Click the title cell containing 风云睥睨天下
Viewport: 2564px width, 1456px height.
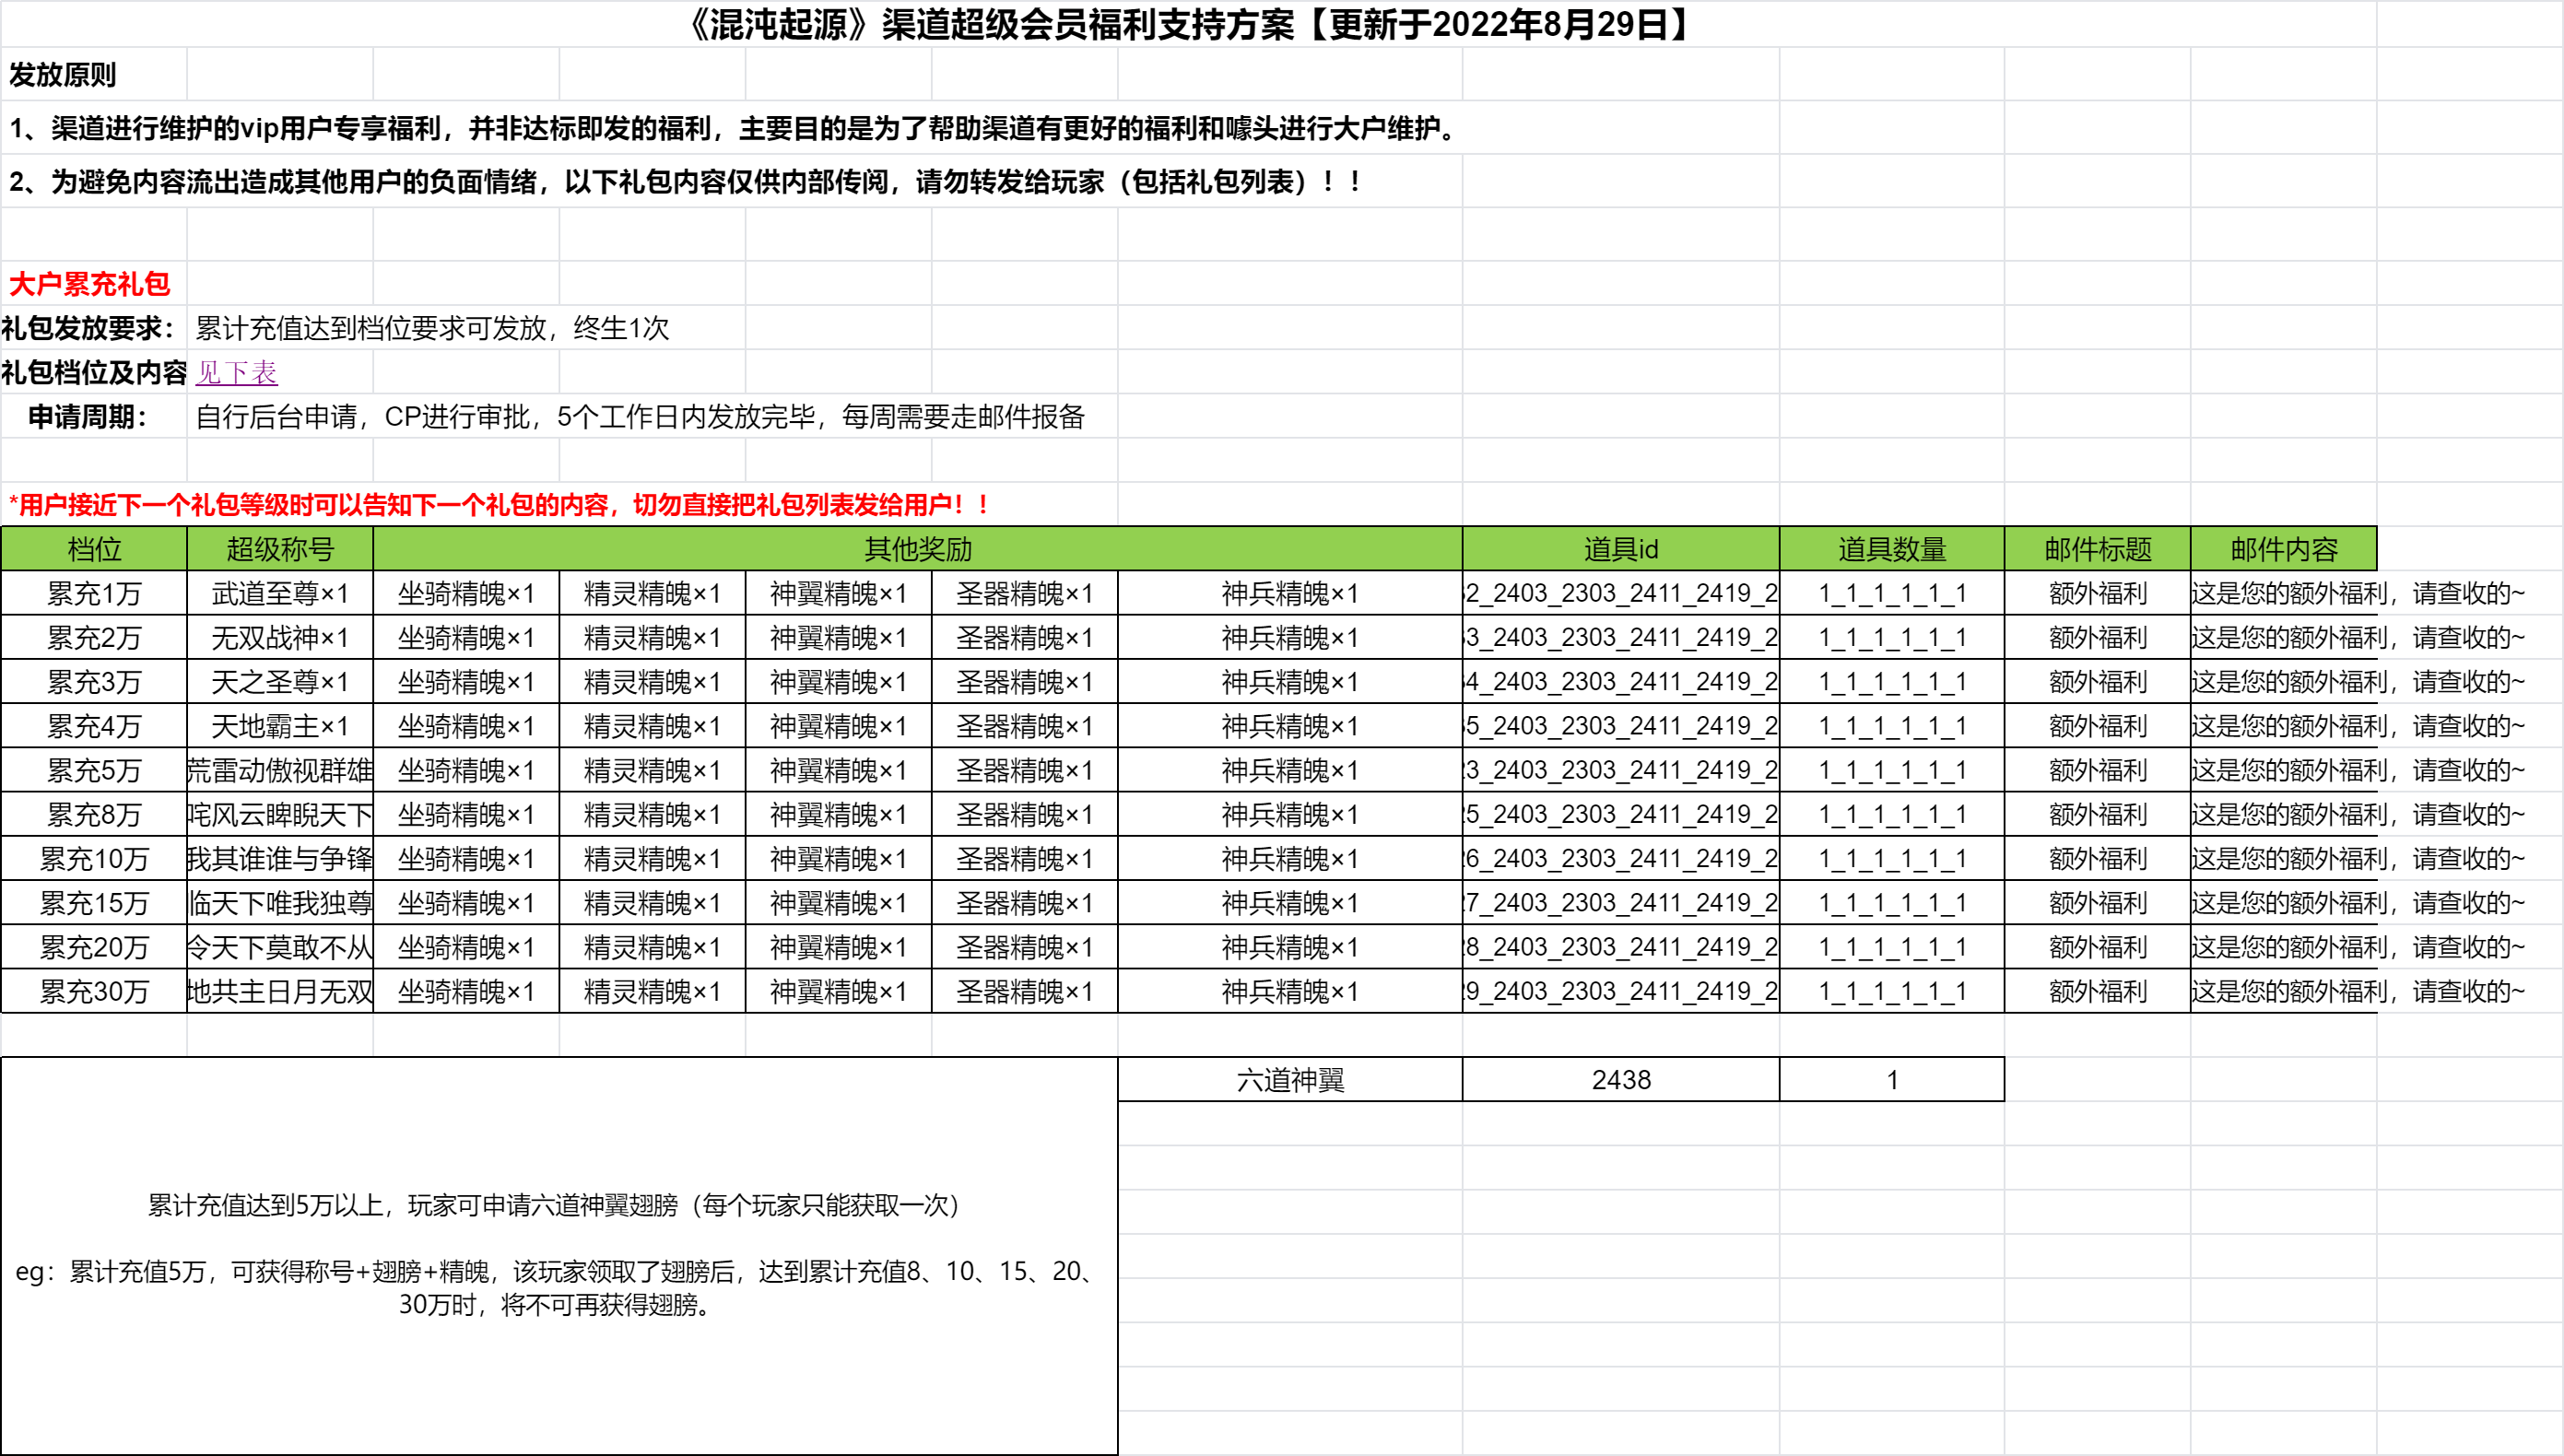tap(280, 814)
